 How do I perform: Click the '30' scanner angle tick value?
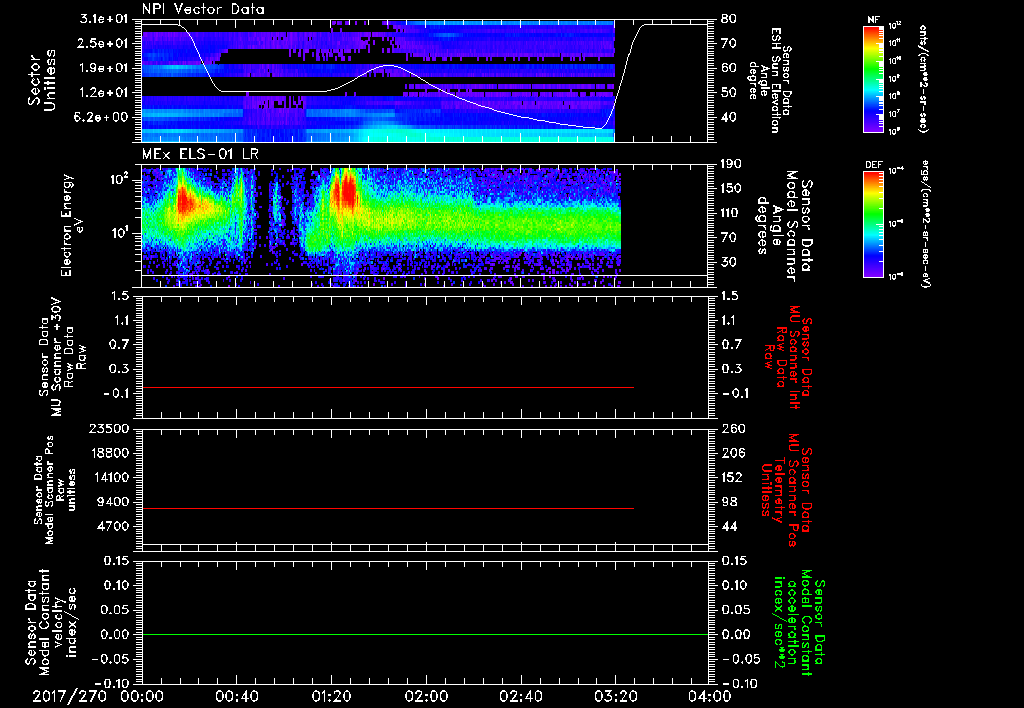click(x=728, y=262)
